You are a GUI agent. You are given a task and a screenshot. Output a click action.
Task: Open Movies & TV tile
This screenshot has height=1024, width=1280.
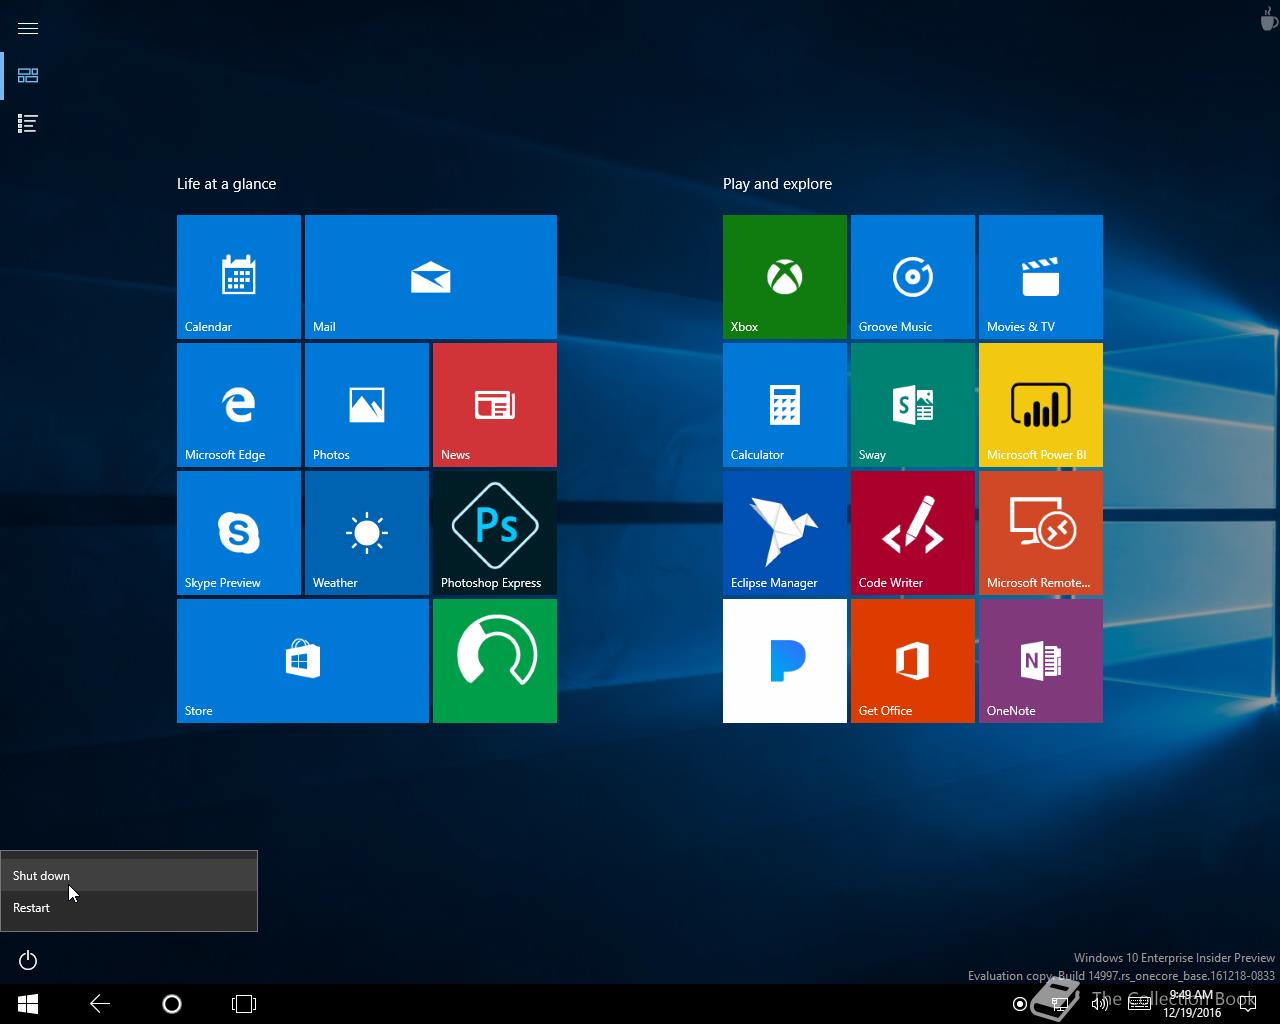[1041, 277]
